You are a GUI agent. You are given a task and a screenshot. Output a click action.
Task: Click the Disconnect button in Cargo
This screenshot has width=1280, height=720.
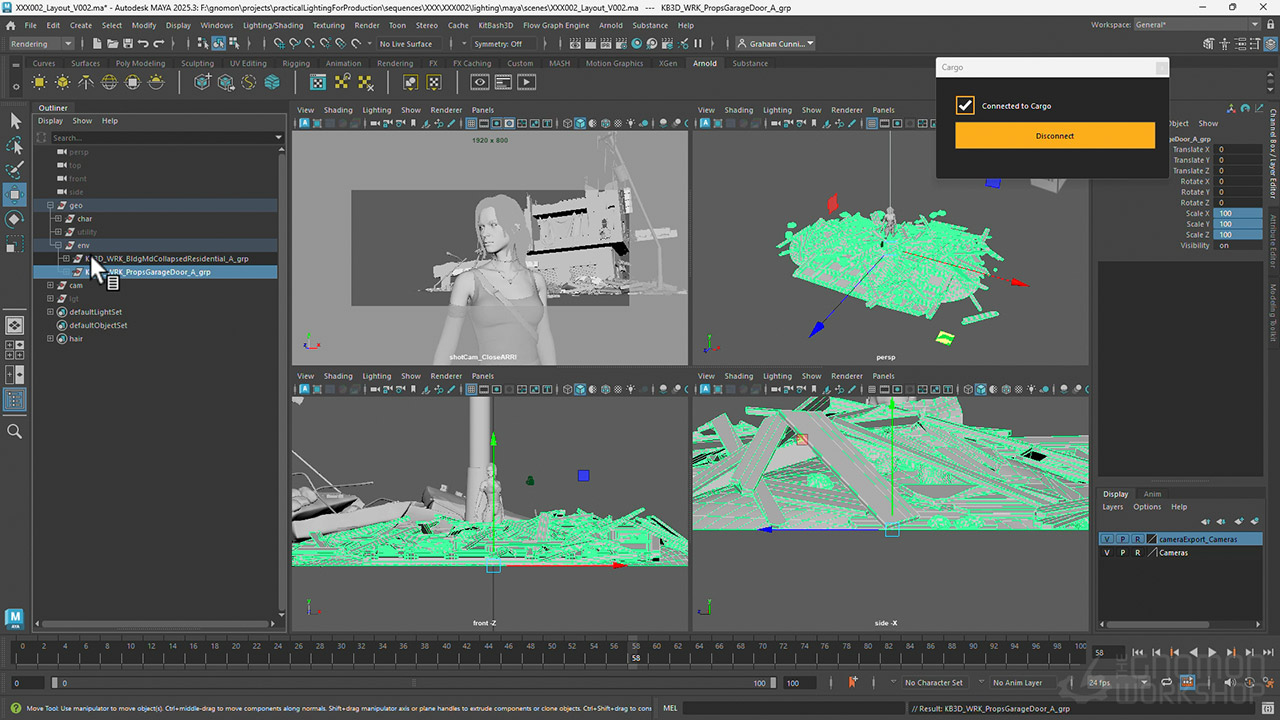point(1054,136)
